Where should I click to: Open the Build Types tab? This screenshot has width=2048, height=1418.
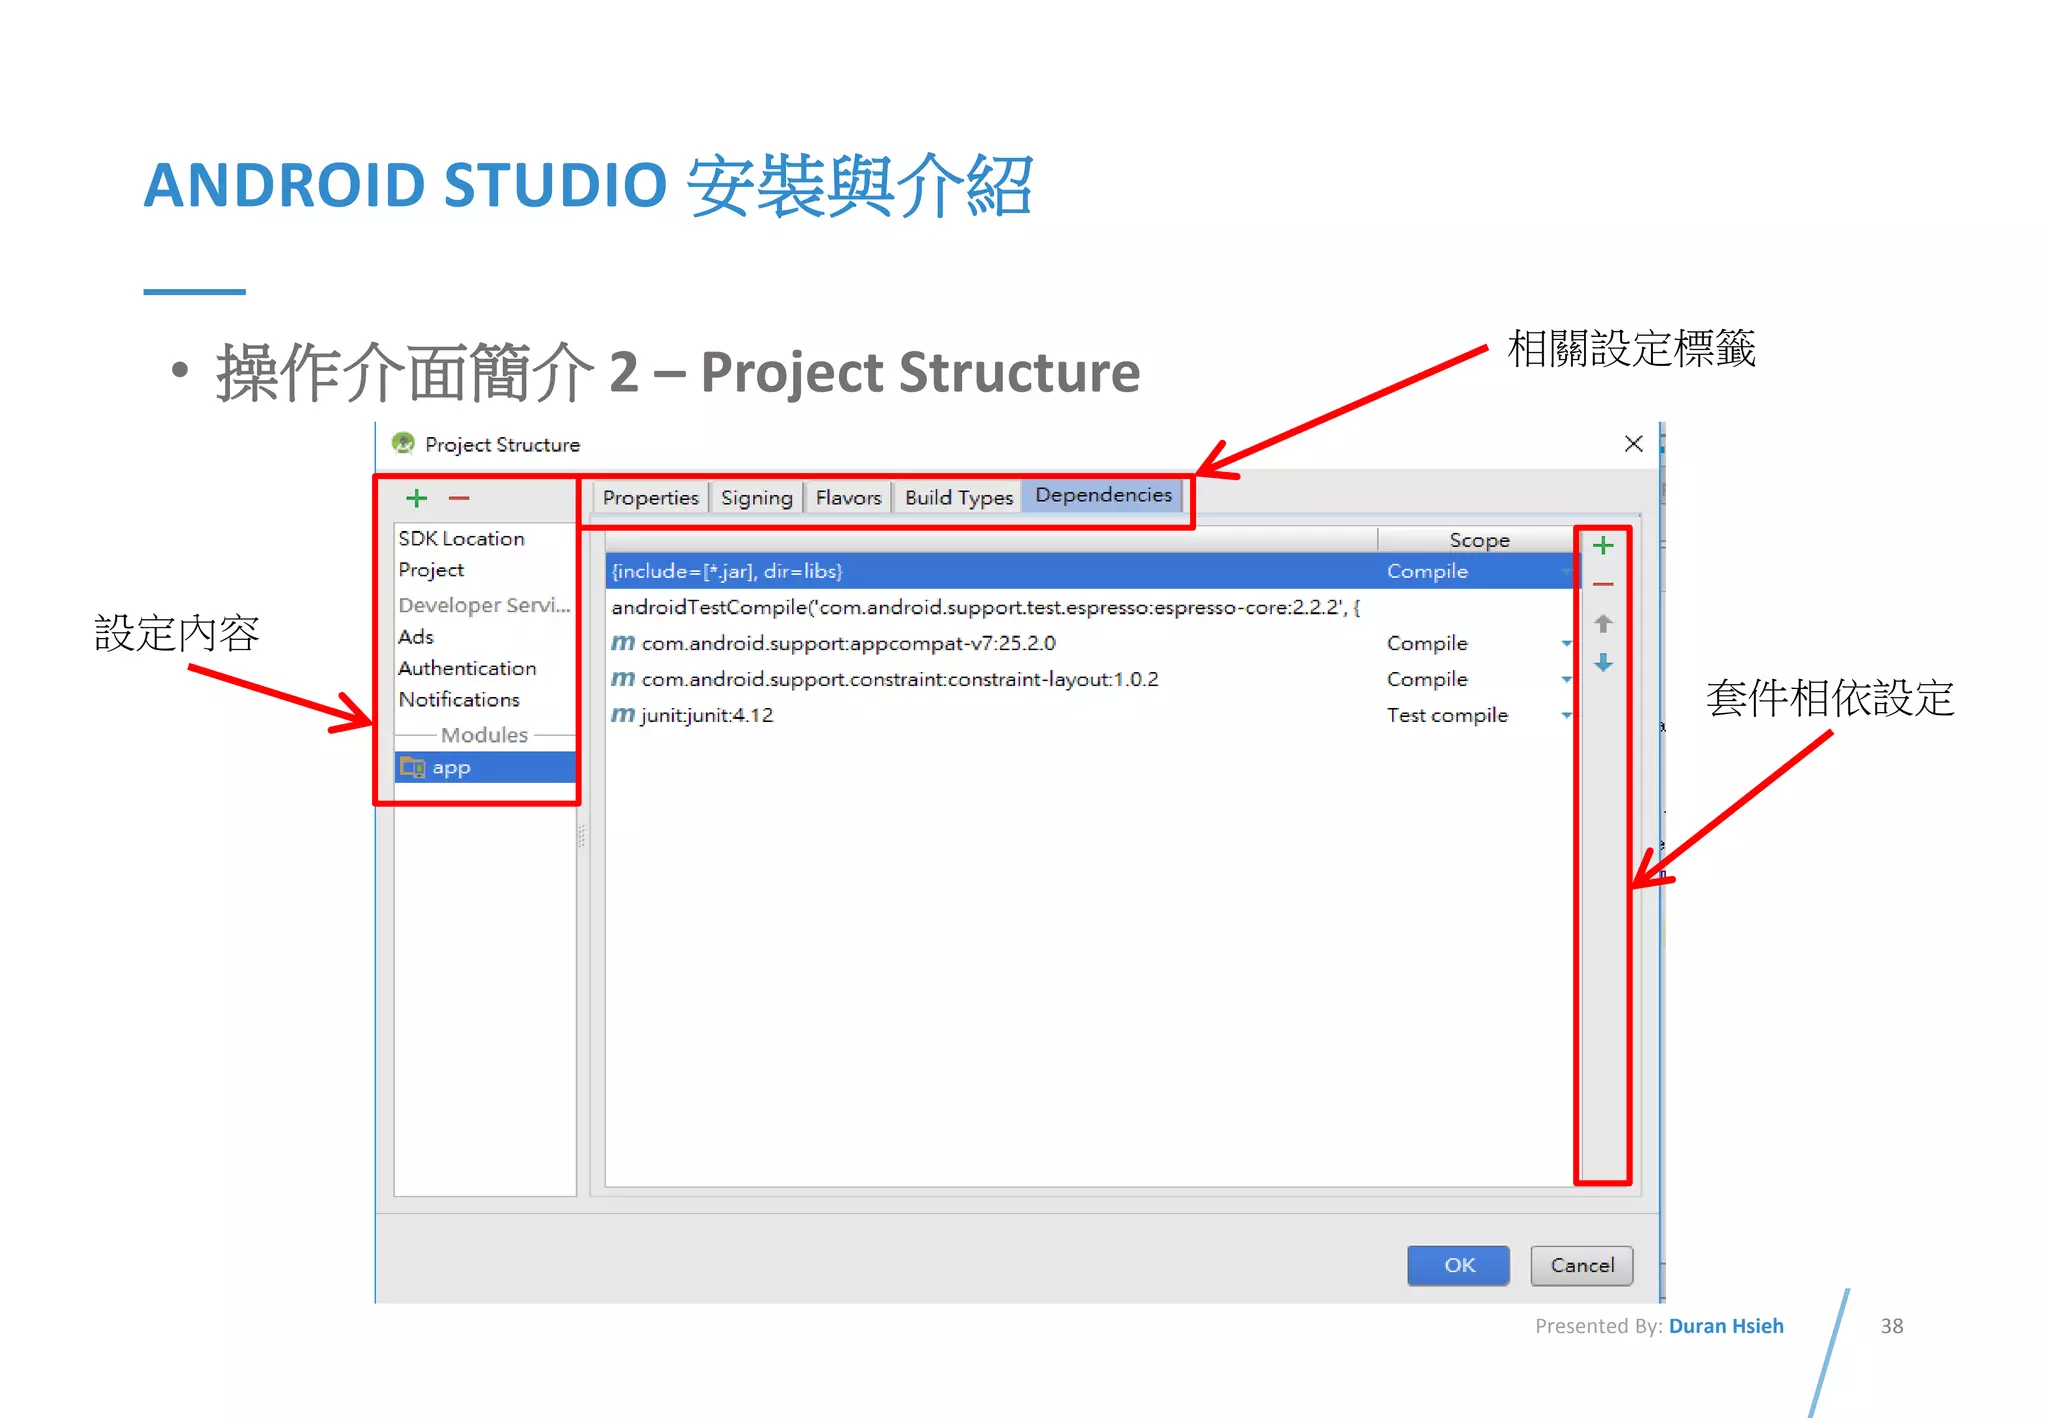point(958,497)
